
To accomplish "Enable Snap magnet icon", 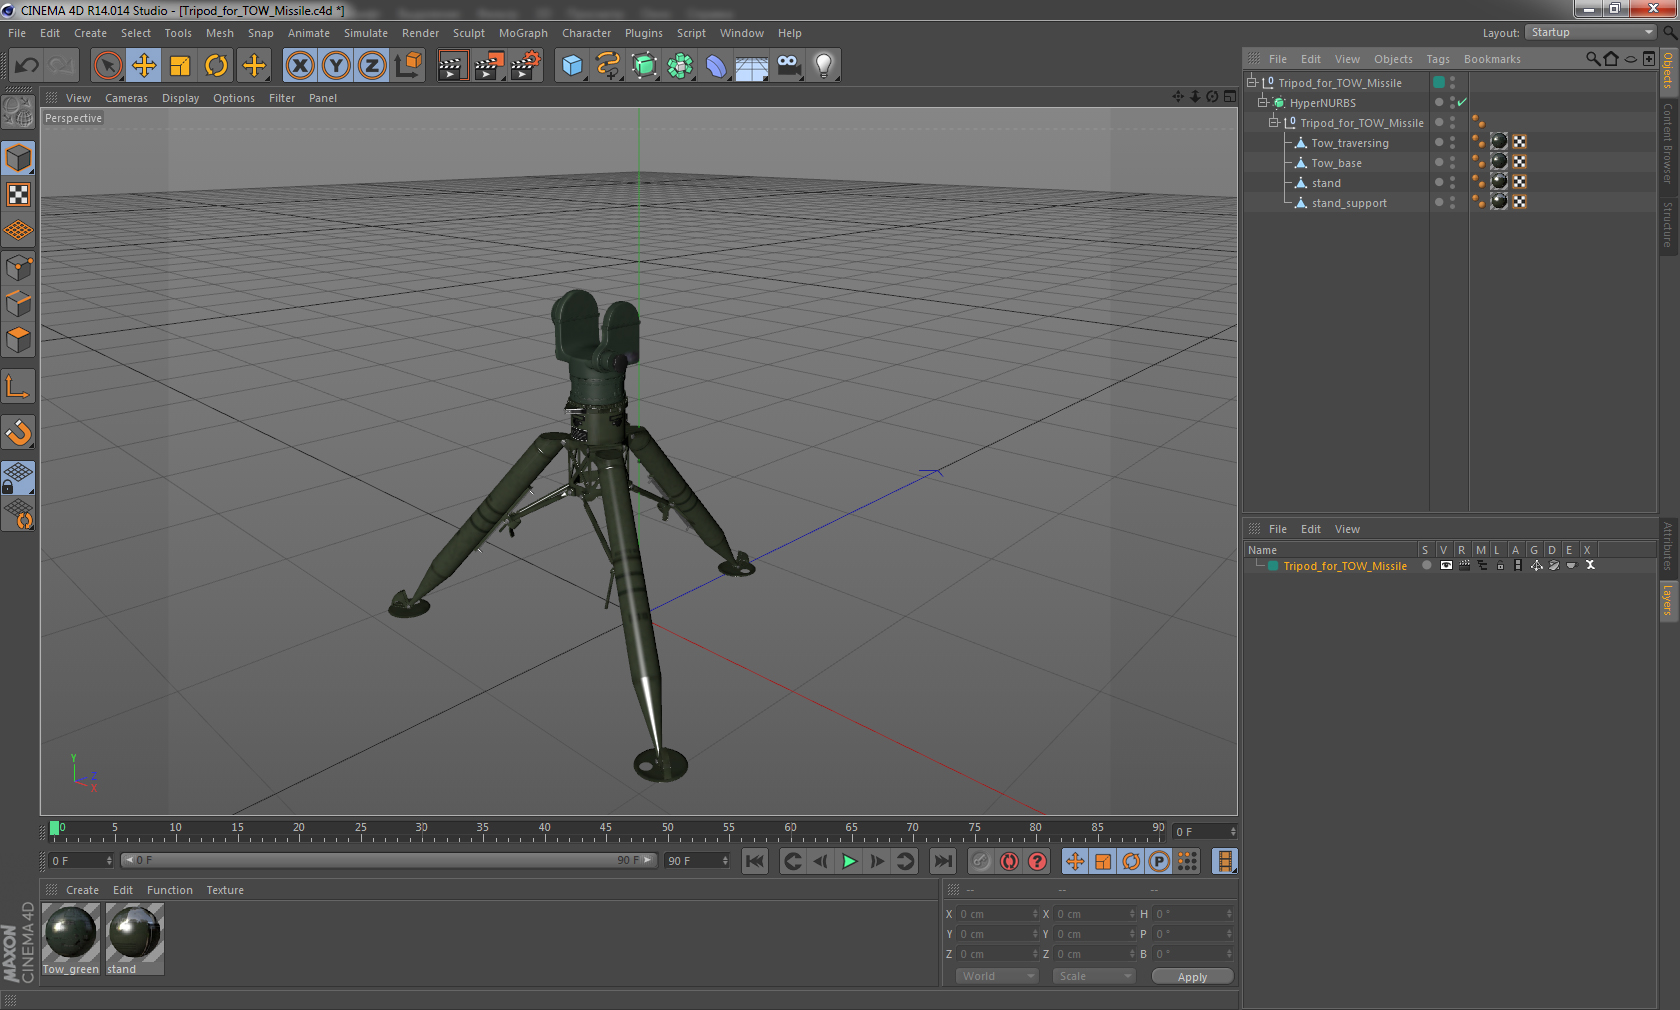I will click(x=18, y=432).
